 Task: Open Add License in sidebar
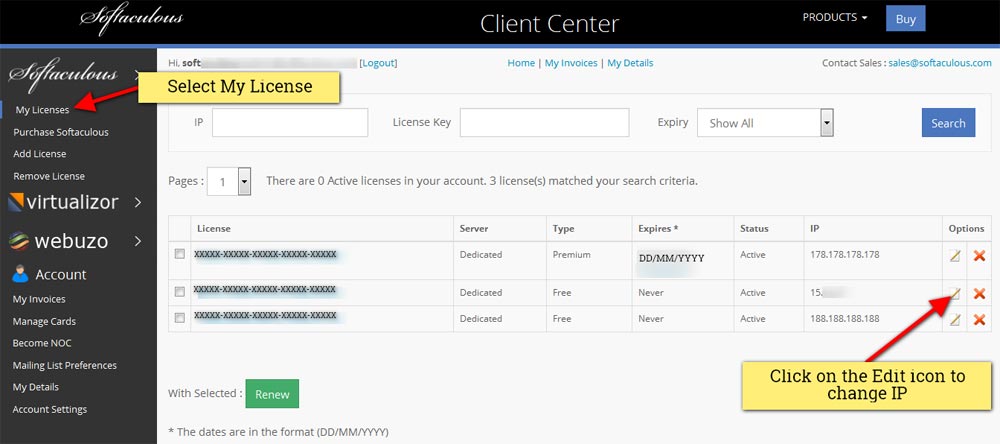click(x=40, y=154)
